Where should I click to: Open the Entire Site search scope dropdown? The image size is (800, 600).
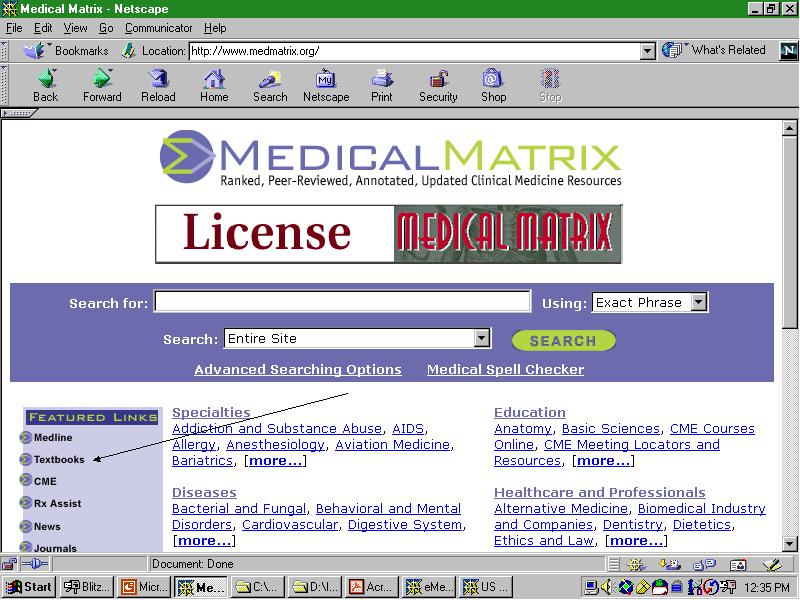481,338
